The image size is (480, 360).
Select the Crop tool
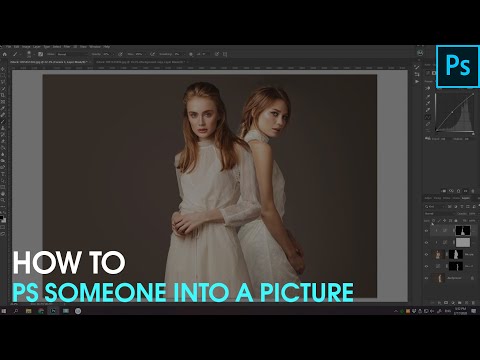[x=3, y=95]
